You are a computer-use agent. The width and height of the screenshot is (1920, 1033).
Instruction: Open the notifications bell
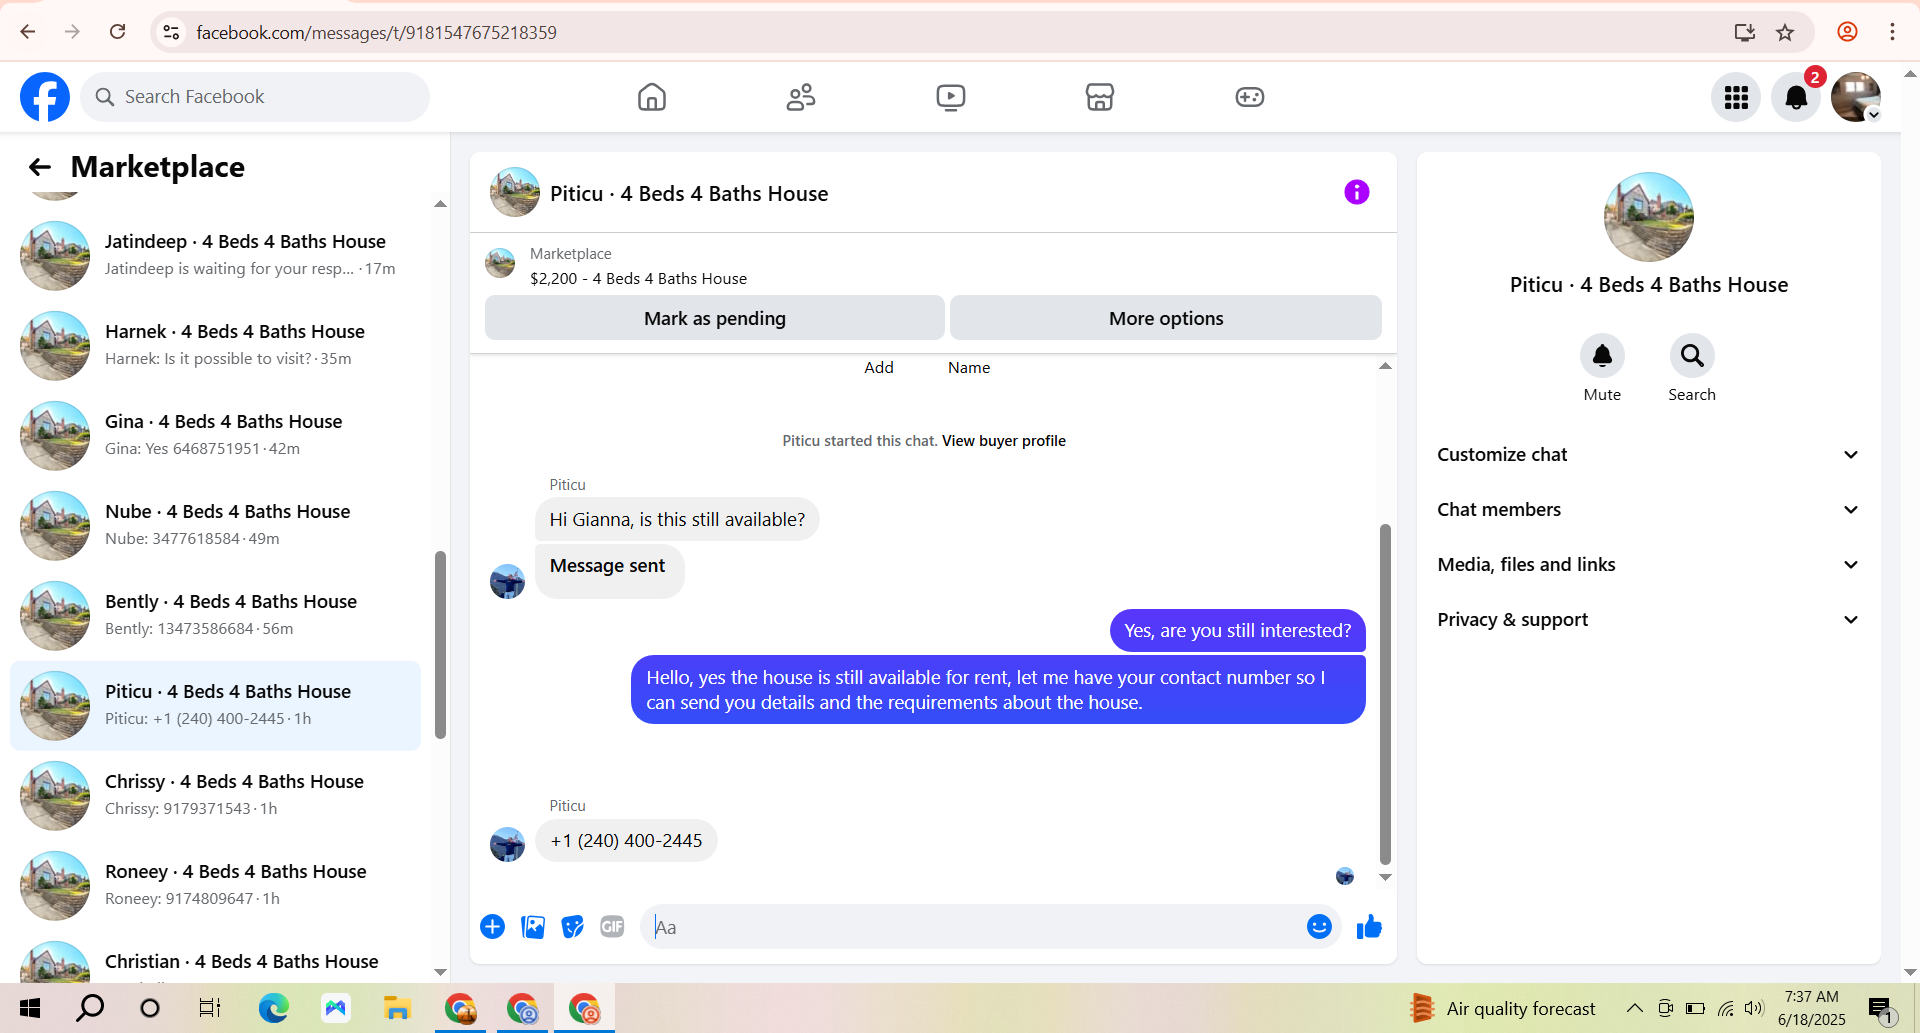tap(1796, 97)
